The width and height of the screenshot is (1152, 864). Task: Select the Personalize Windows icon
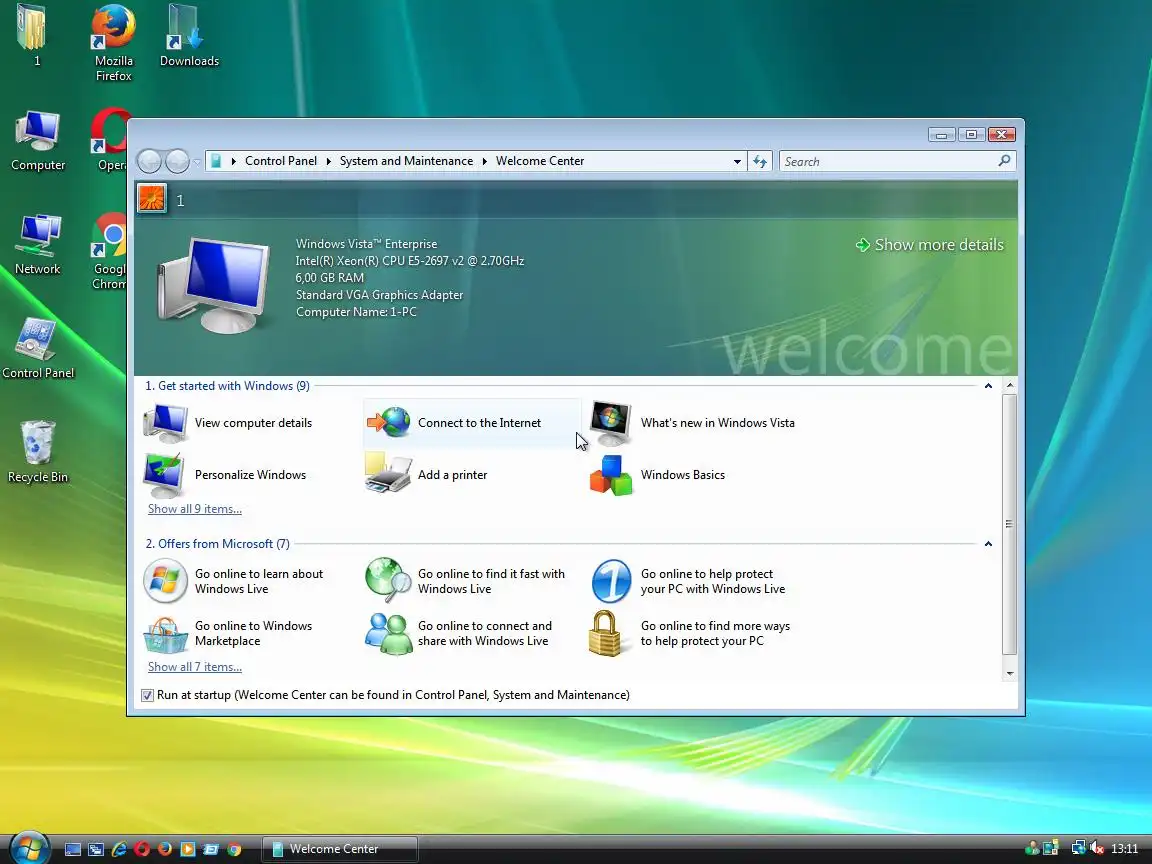pyautogui.click(x=165, y=475)
